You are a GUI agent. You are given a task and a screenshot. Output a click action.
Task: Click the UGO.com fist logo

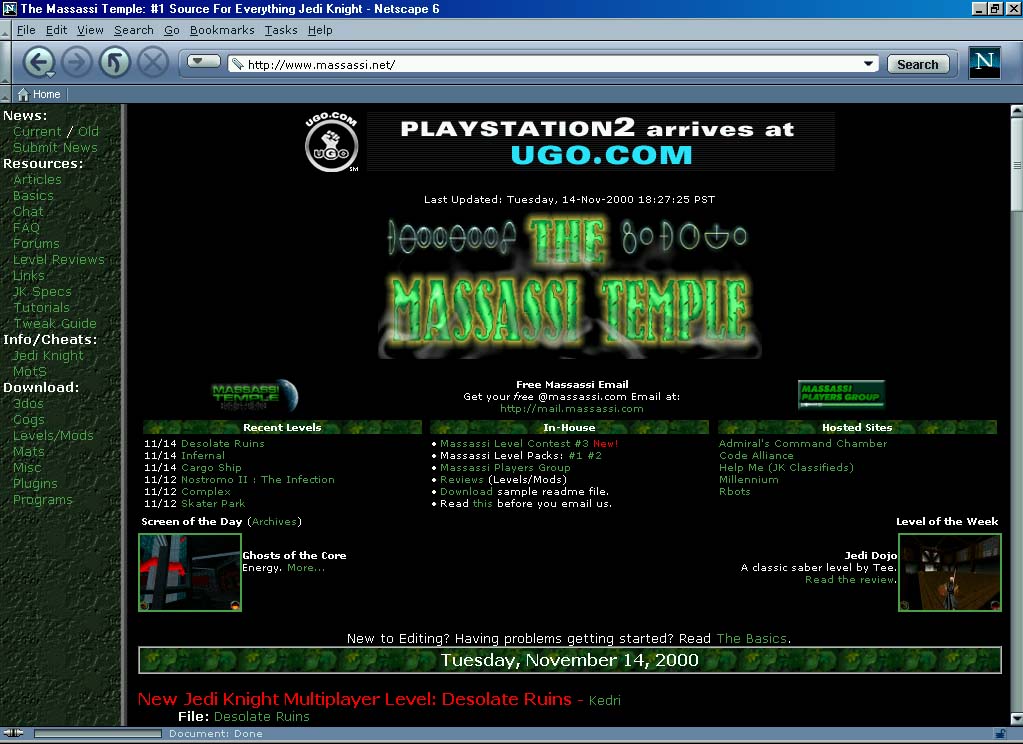331,142
